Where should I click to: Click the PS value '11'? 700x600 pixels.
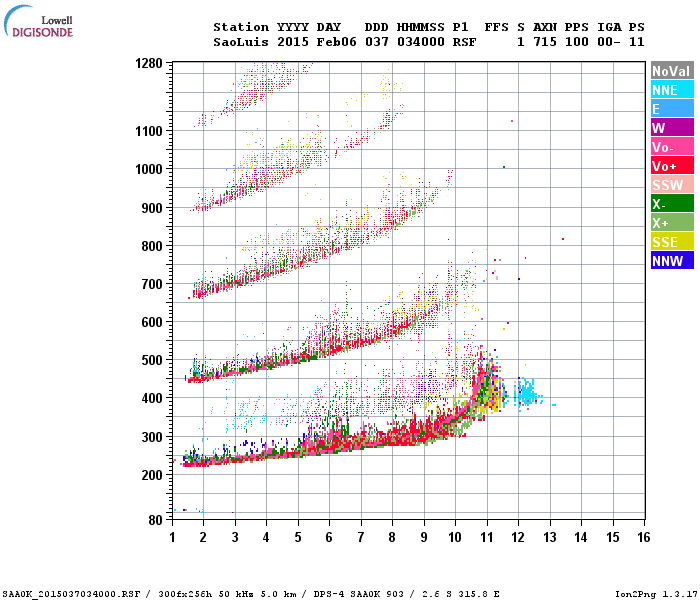(x=637, y=42)
